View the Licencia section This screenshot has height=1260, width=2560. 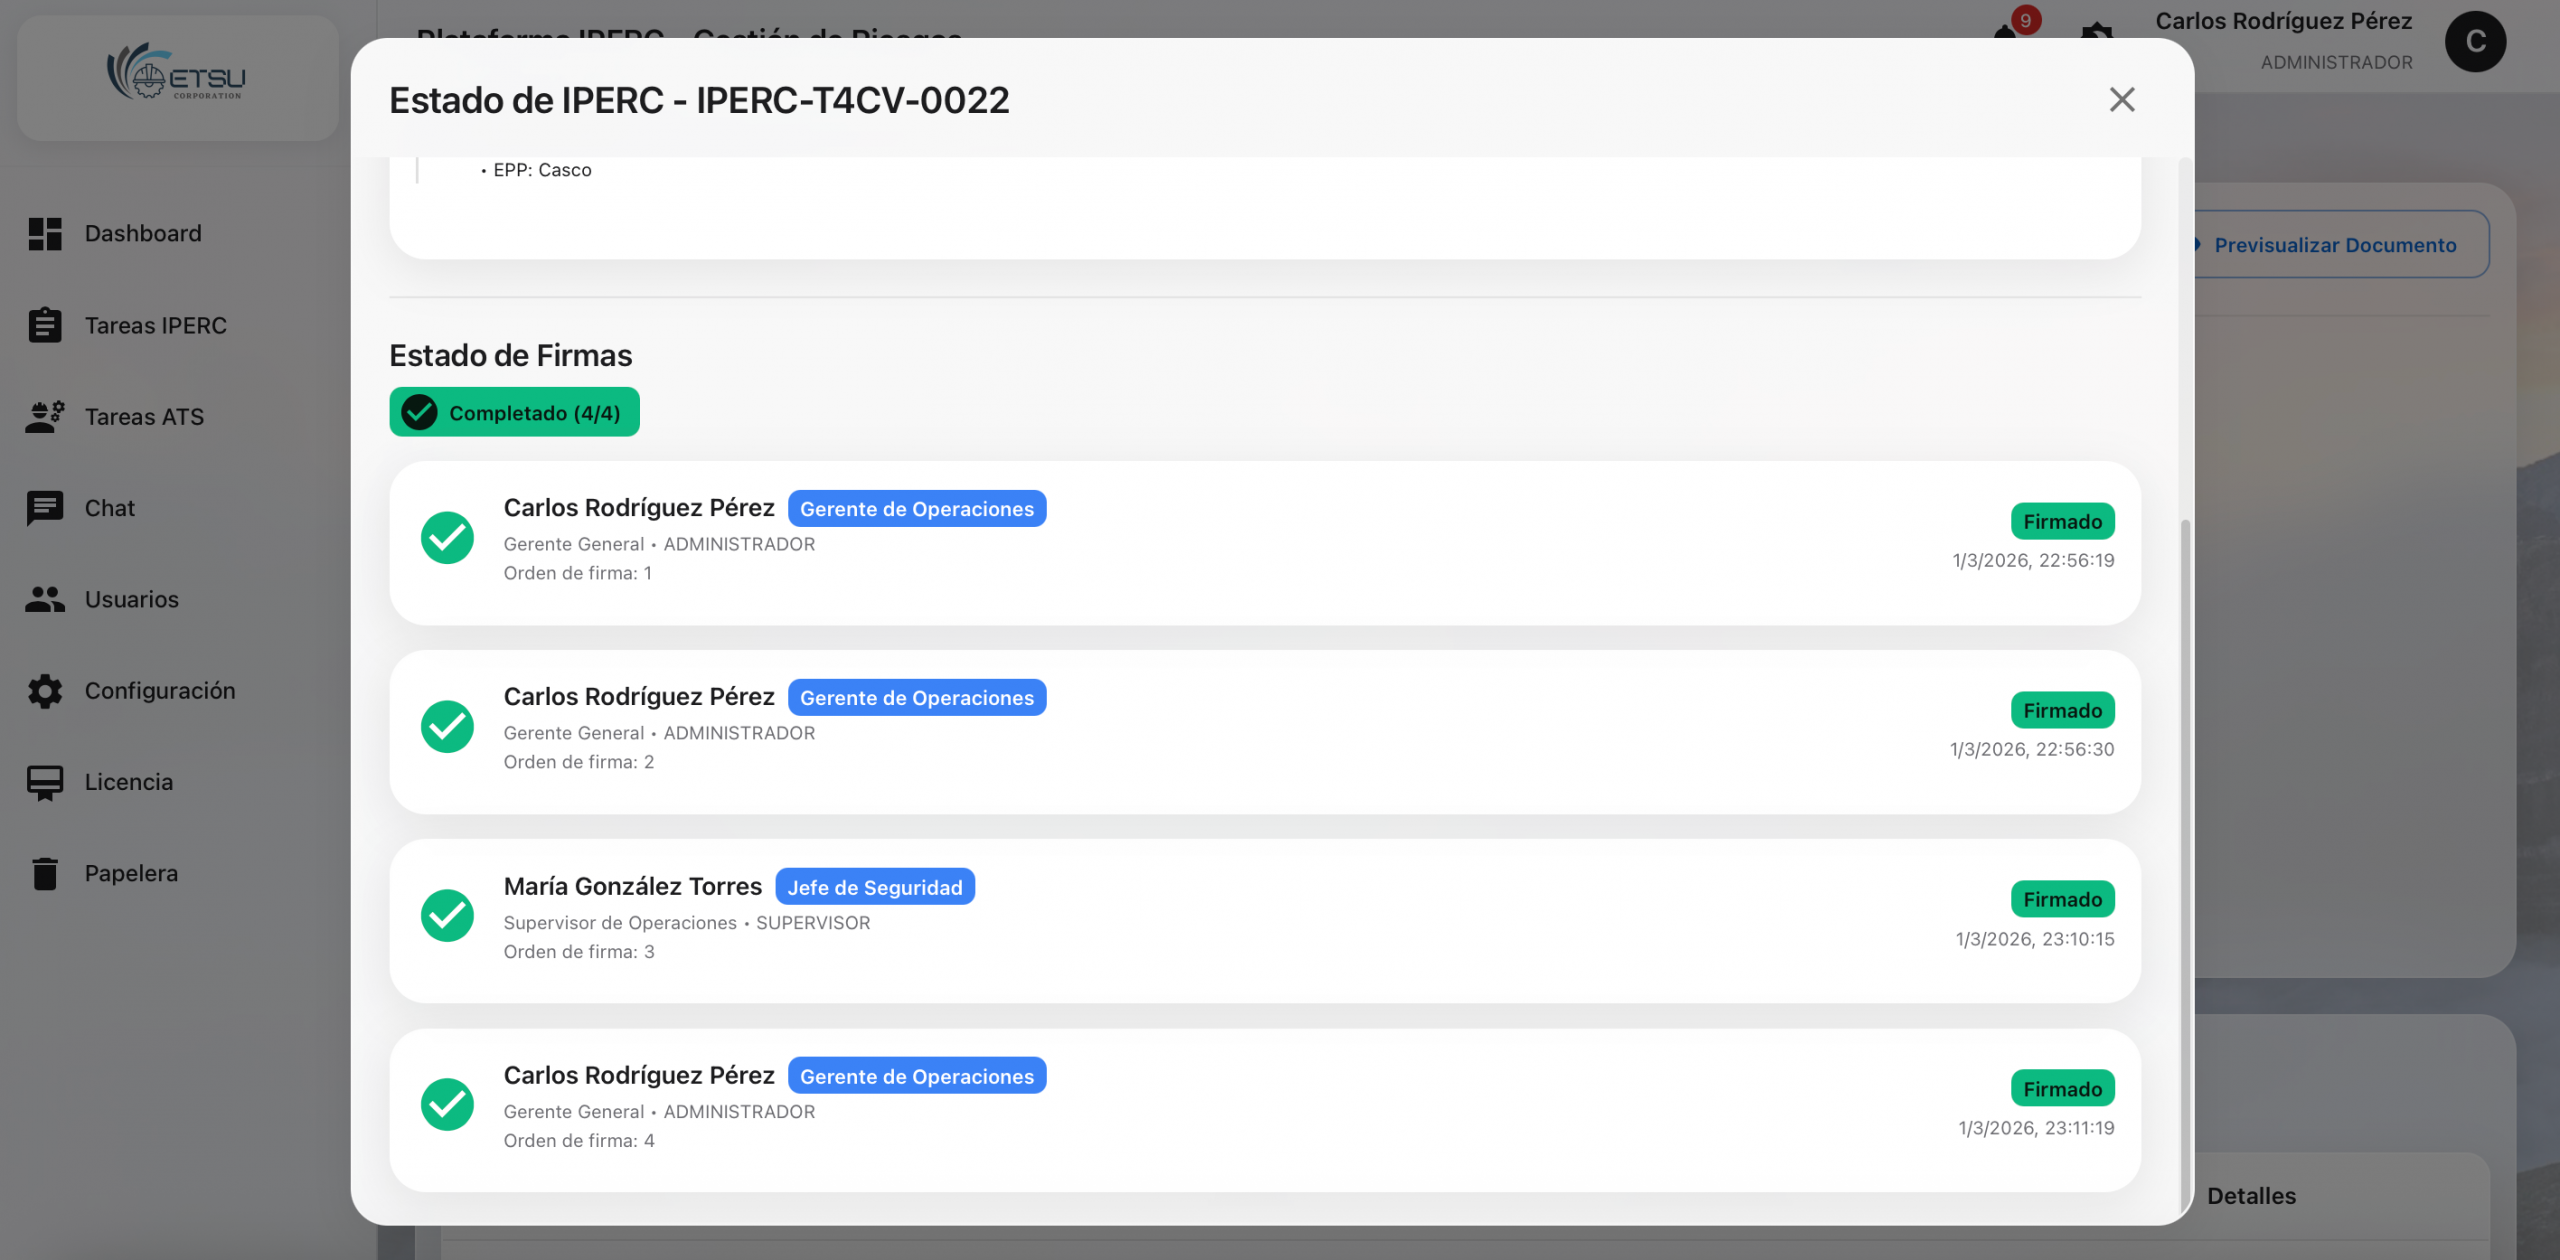[128, 781]
